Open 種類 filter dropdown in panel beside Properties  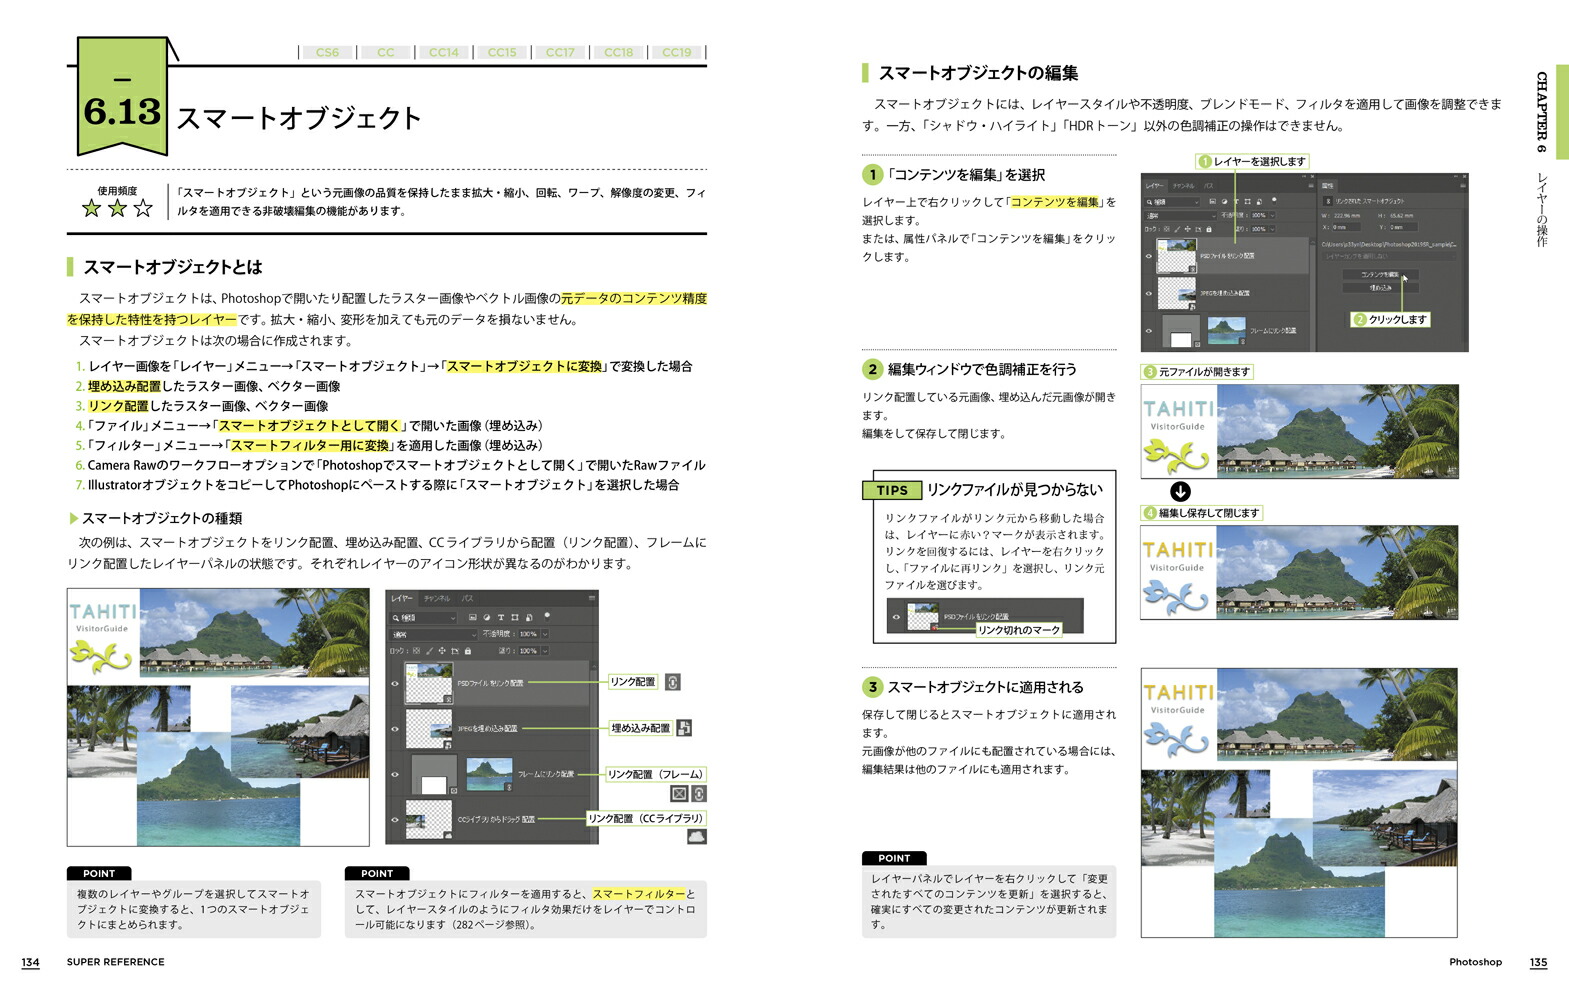[1172, 202]
